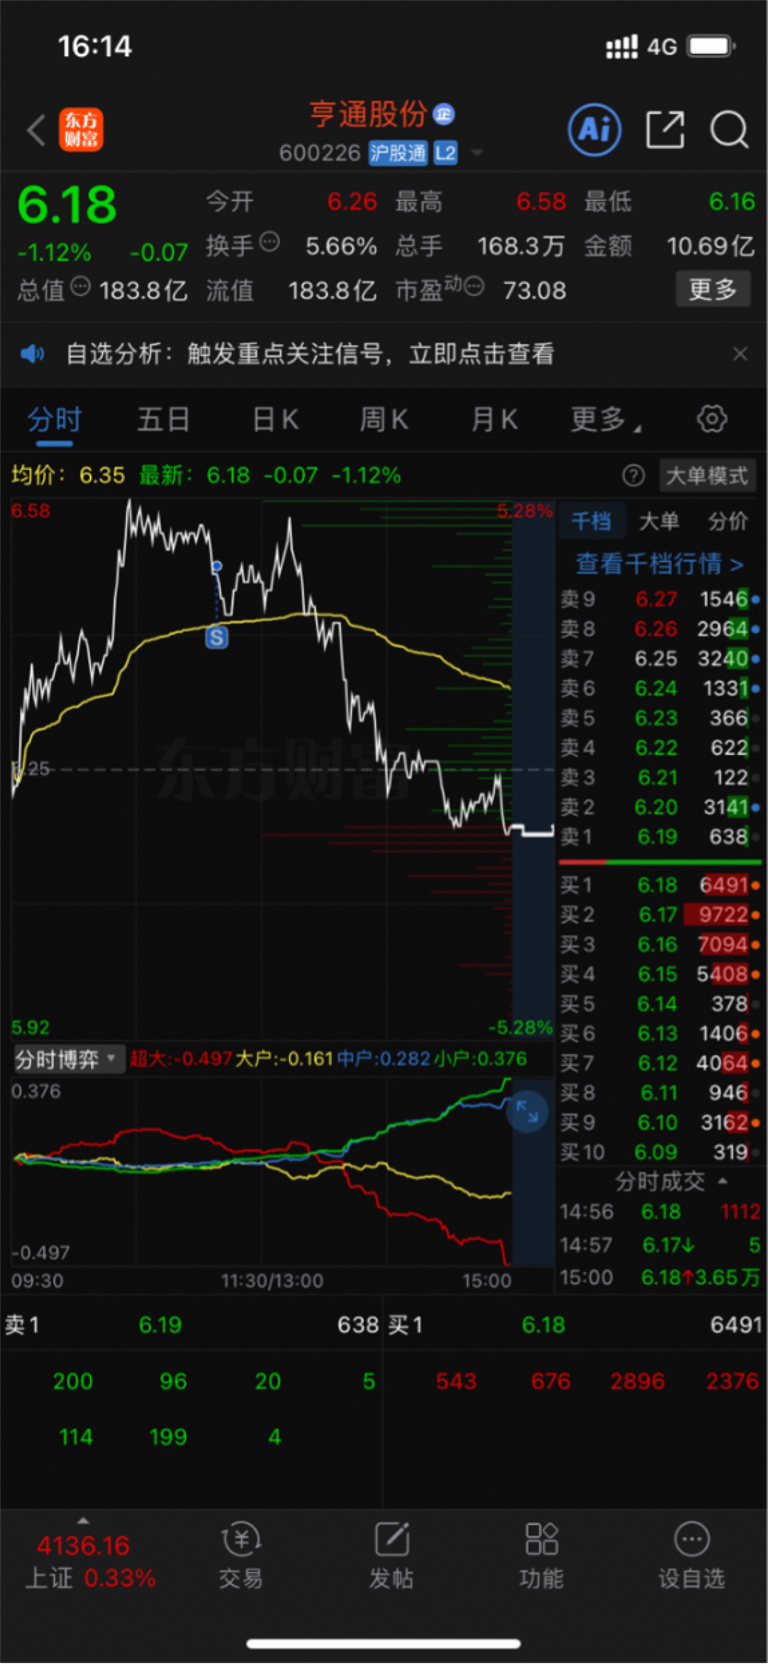Tap the back arrow icon
Screen dimensions: 769x1664
click(37, 130)
